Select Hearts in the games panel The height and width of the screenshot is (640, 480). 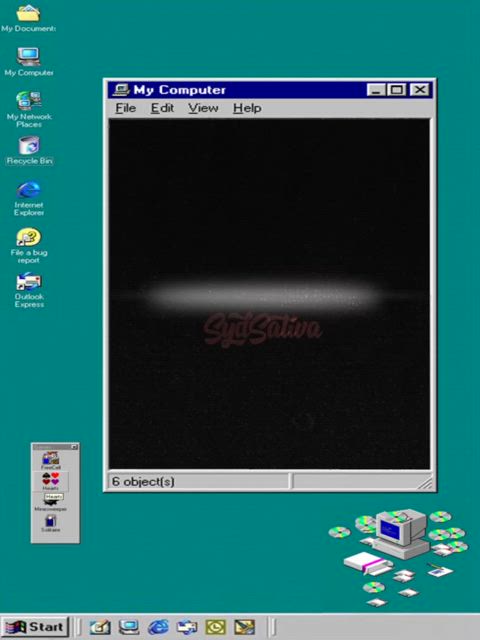(x=51, y=481)
